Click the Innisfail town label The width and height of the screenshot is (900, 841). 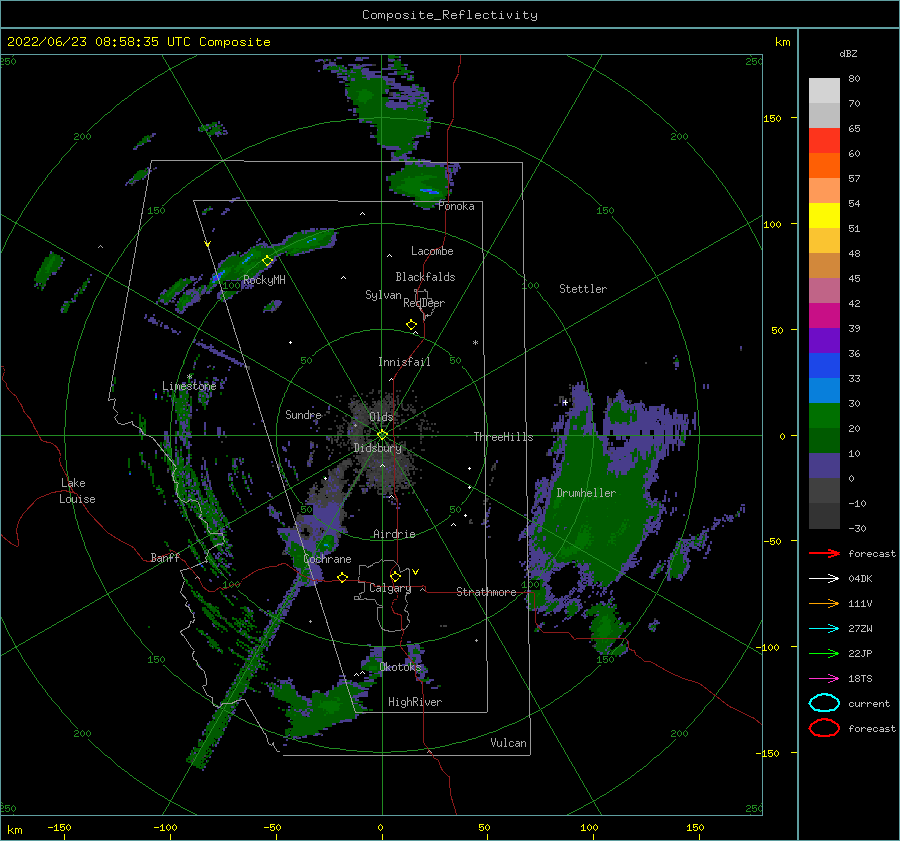click(x=404, y=362)
